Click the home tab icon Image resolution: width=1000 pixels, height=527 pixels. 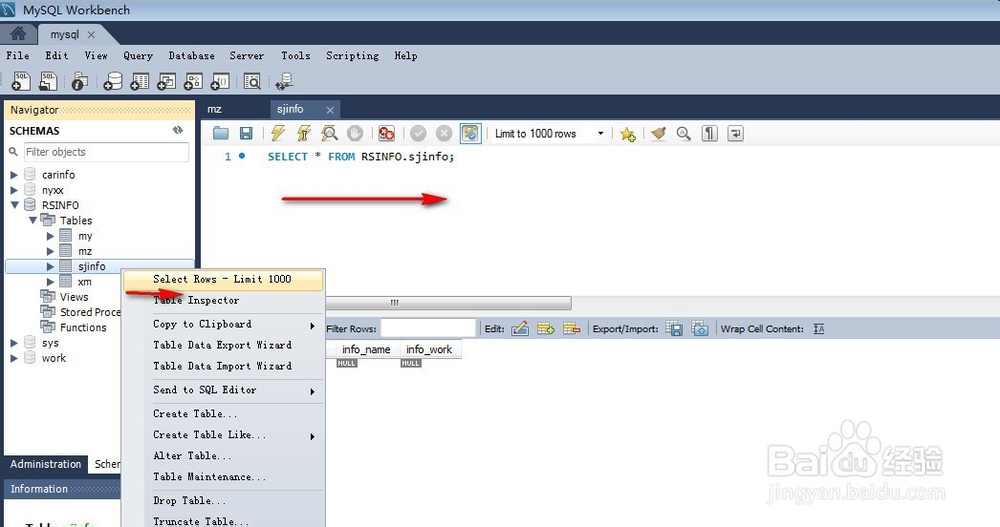18,34
